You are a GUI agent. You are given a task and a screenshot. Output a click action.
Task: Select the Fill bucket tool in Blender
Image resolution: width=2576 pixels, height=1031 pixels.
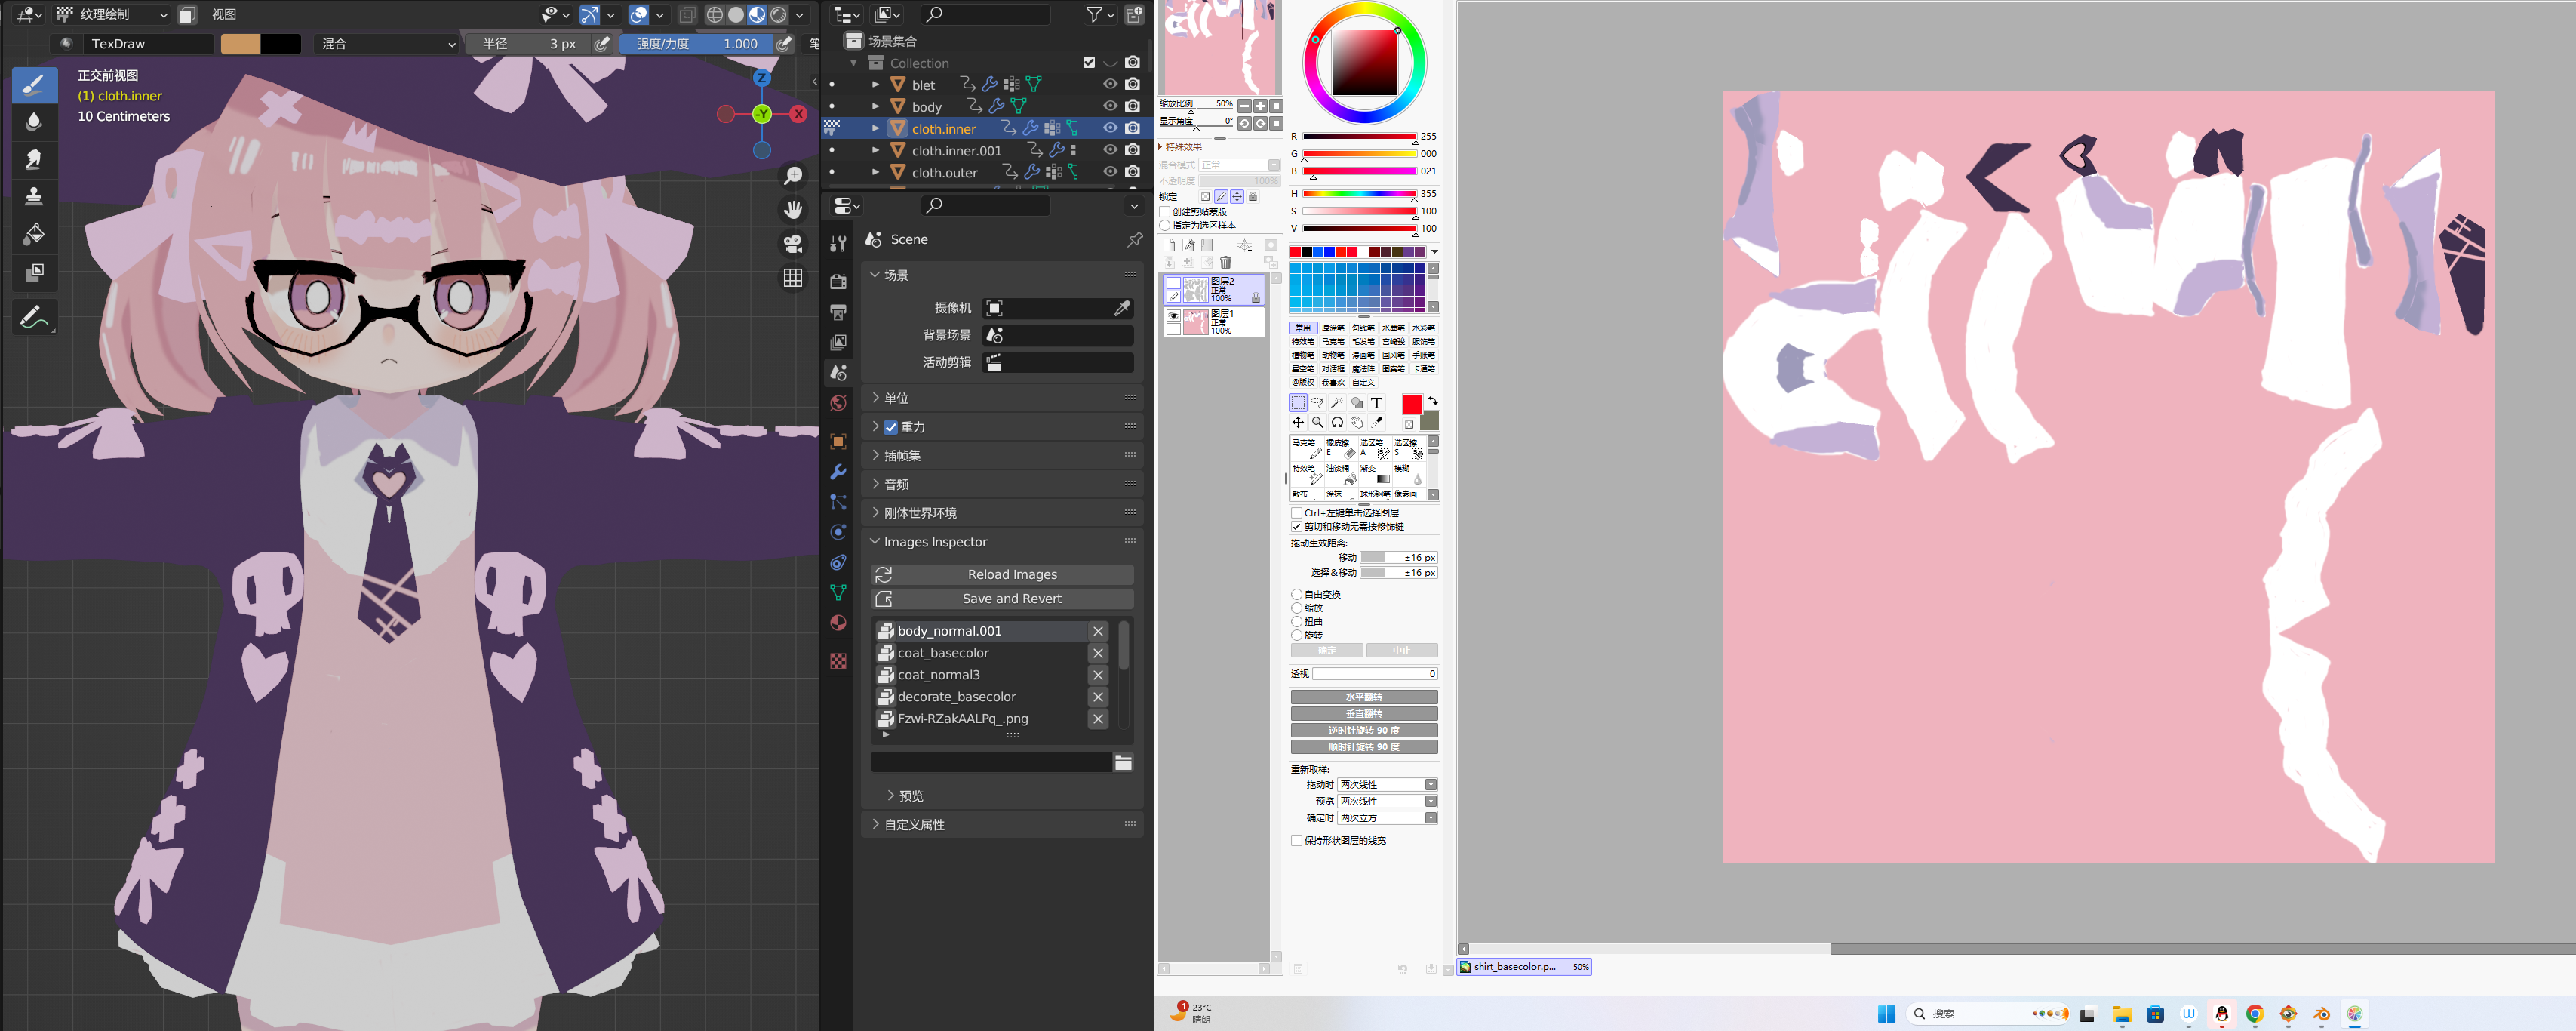(x=34, y=233)
